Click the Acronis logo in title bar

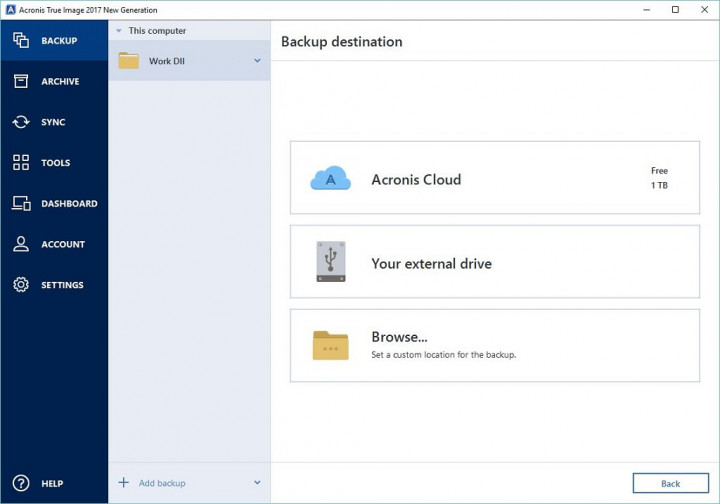click(11, 10)
